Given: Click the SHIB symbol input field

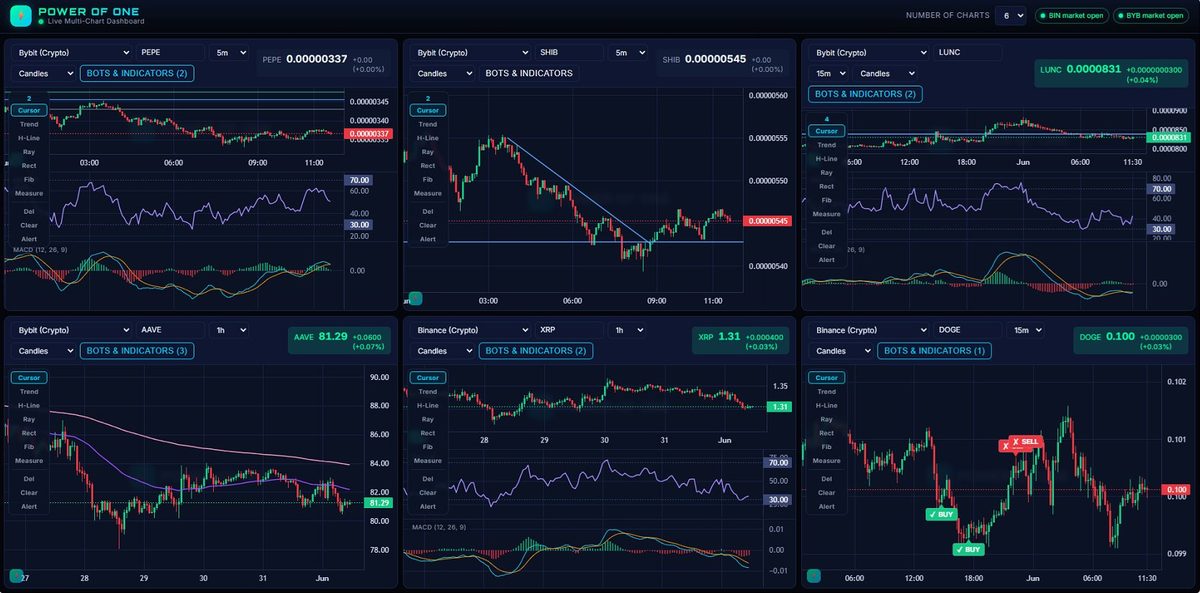Looking at the screenshot, I should (x=570, y=52).
